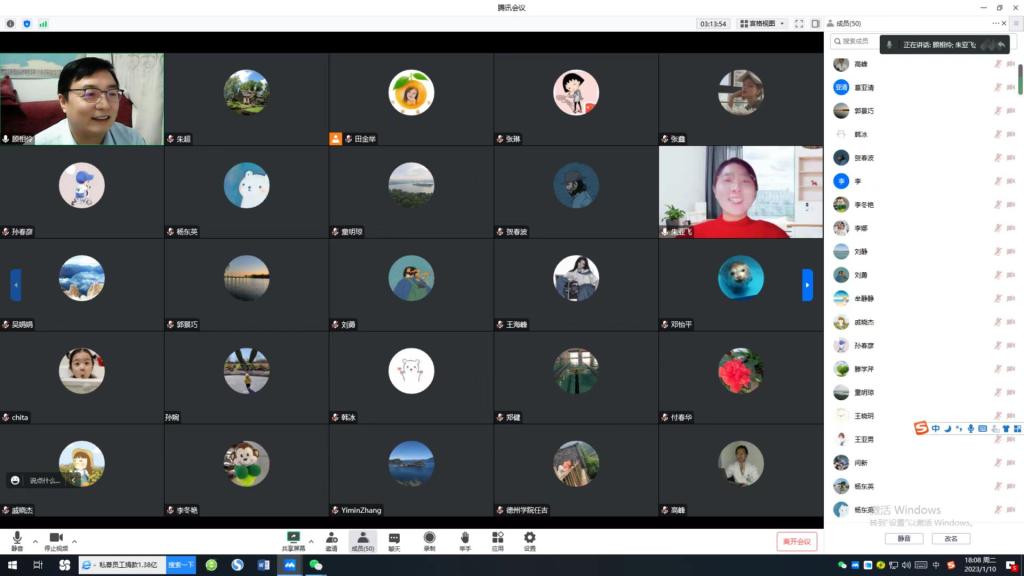Click the red Leave Meeting button
This screenshot has width=1024, height=576.
pyautogui.click(x=796, y=541)
